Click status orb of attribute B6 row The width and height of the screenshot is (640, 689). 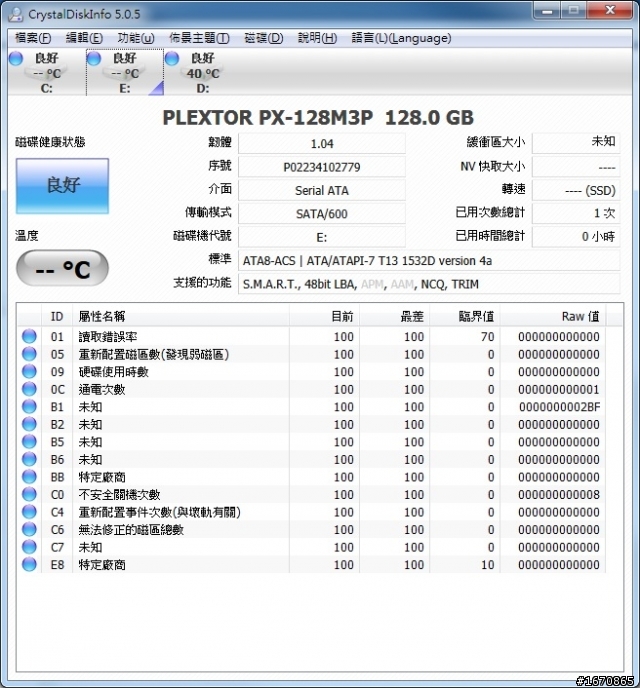[29, 459]
